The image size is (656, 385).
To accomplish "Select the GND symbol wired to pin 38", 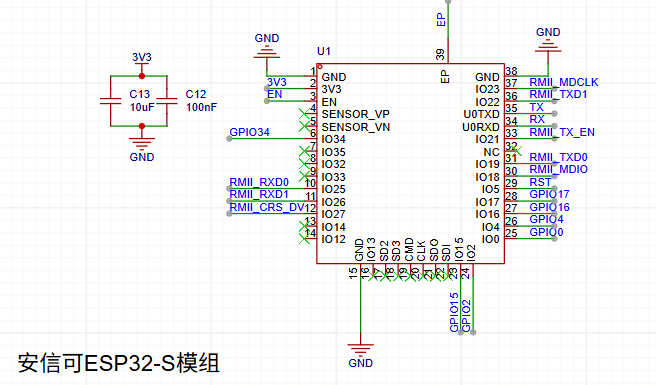I will pos(548,47).
